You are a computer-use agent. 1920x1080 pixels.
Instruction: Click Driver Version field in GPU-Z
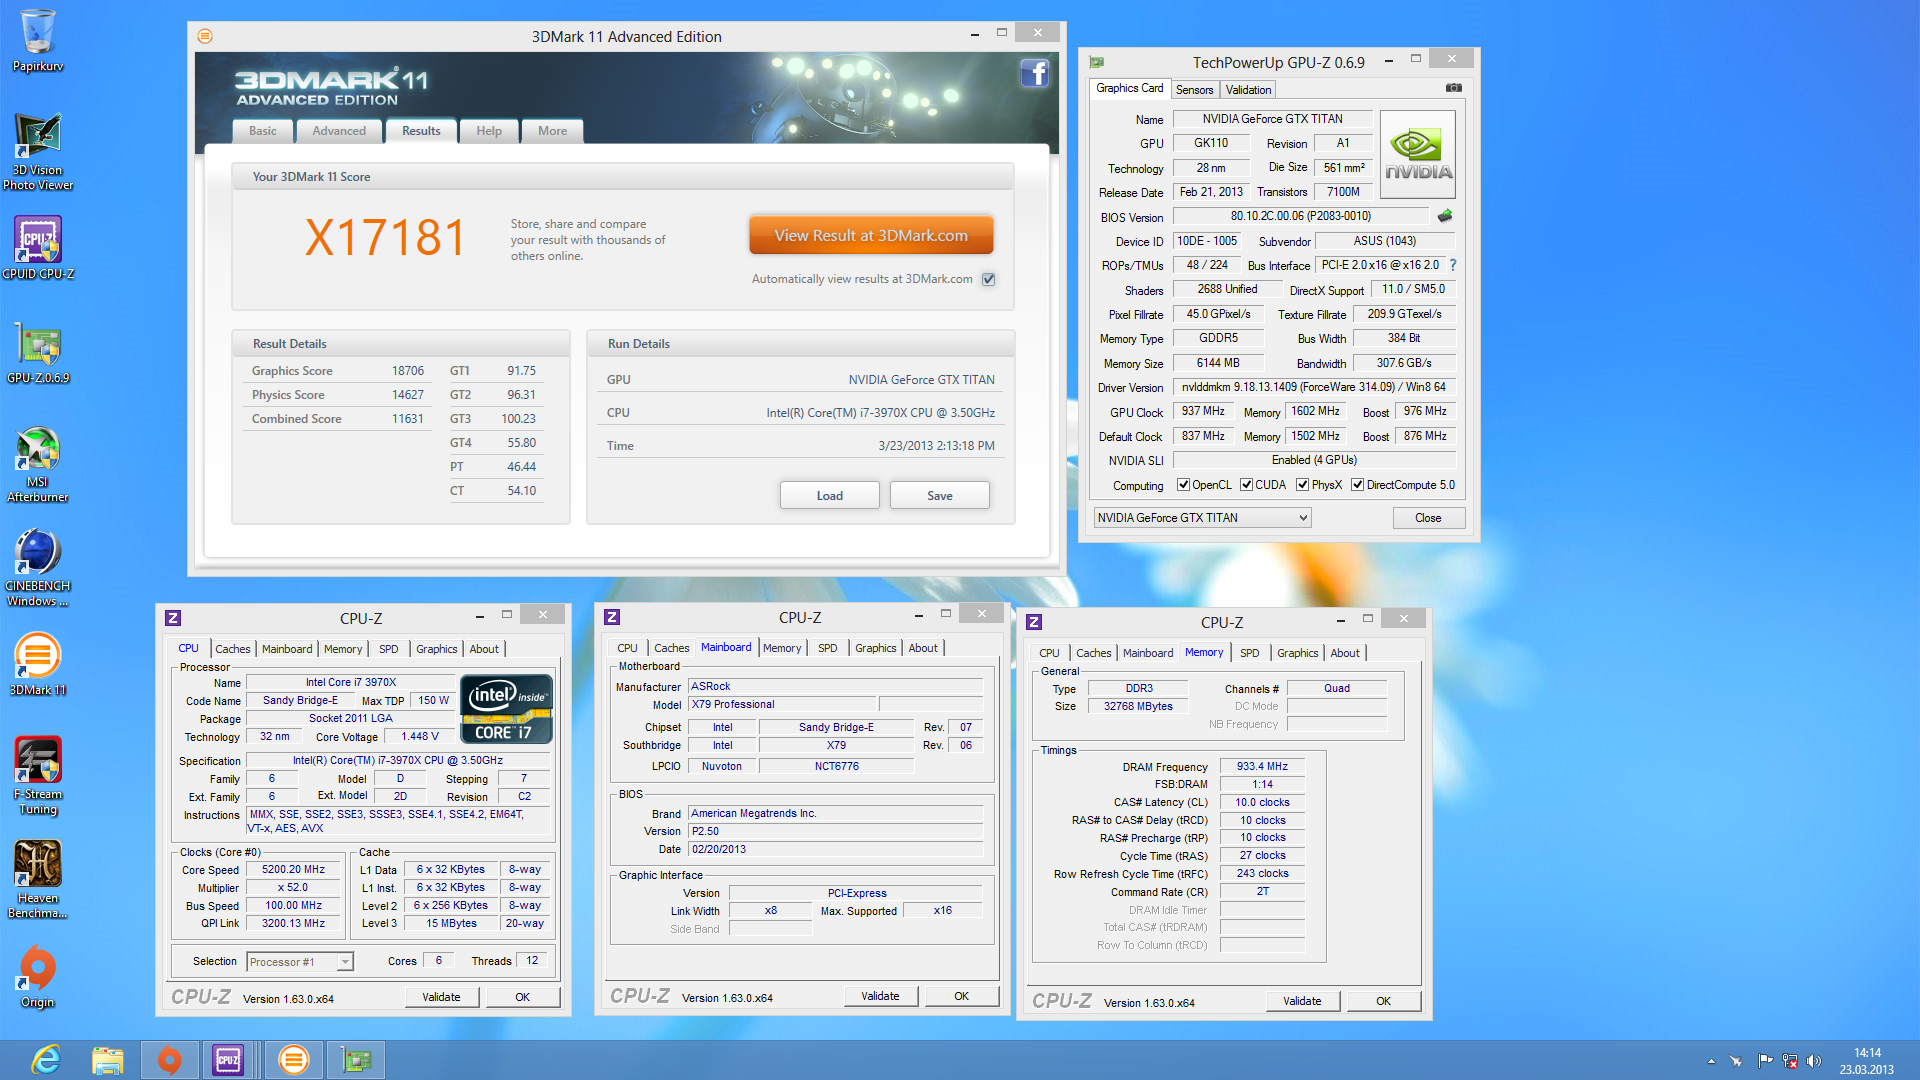(x=1314, y=387)
